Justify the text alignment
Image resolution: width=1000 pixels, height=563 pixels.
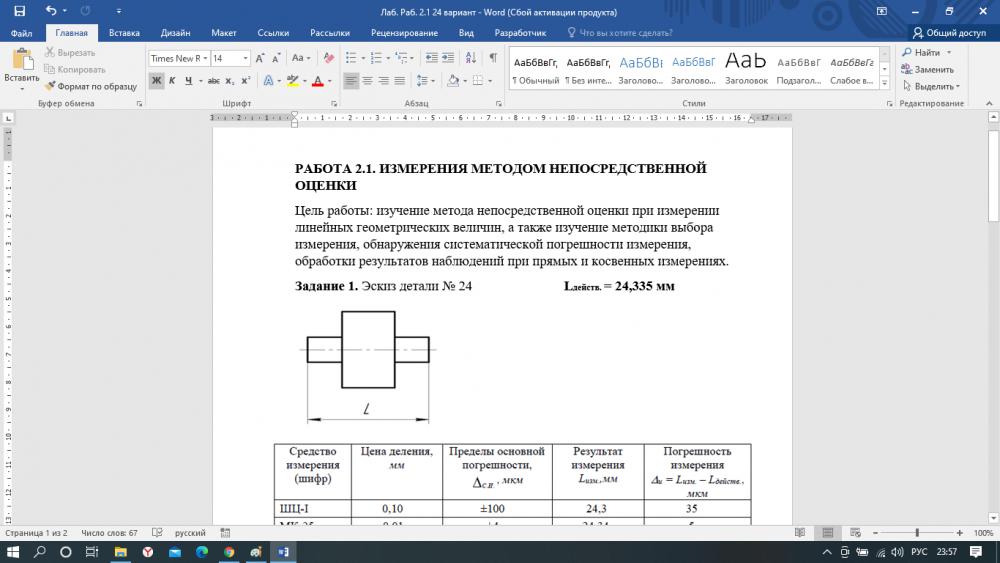click(400, 80)
